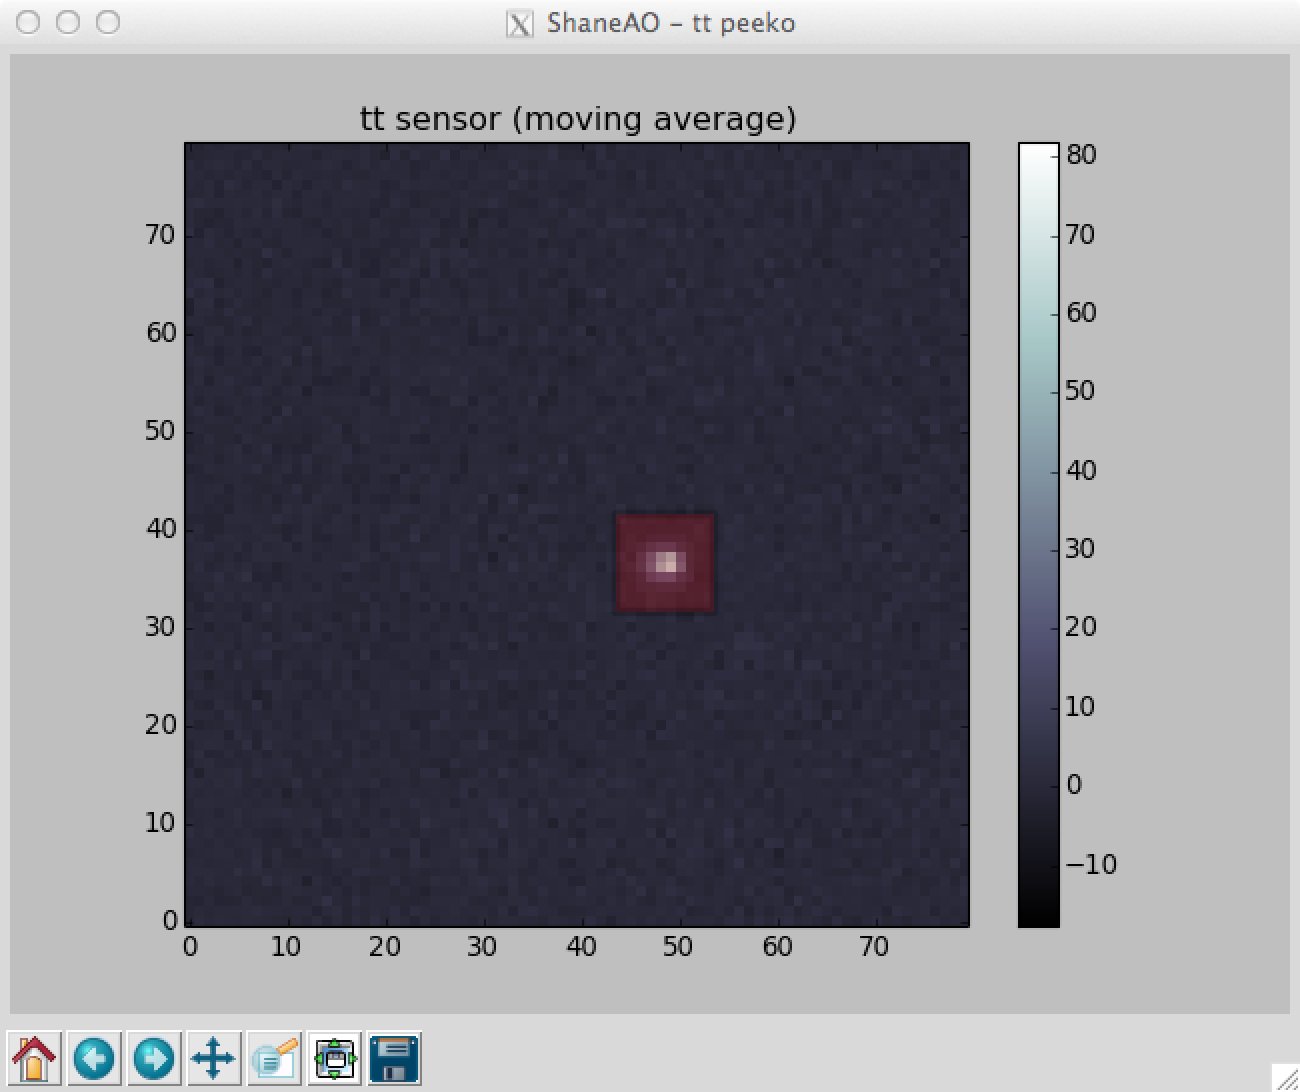
Task: Click the zoom window button
Action: click(x=107, y=22)
